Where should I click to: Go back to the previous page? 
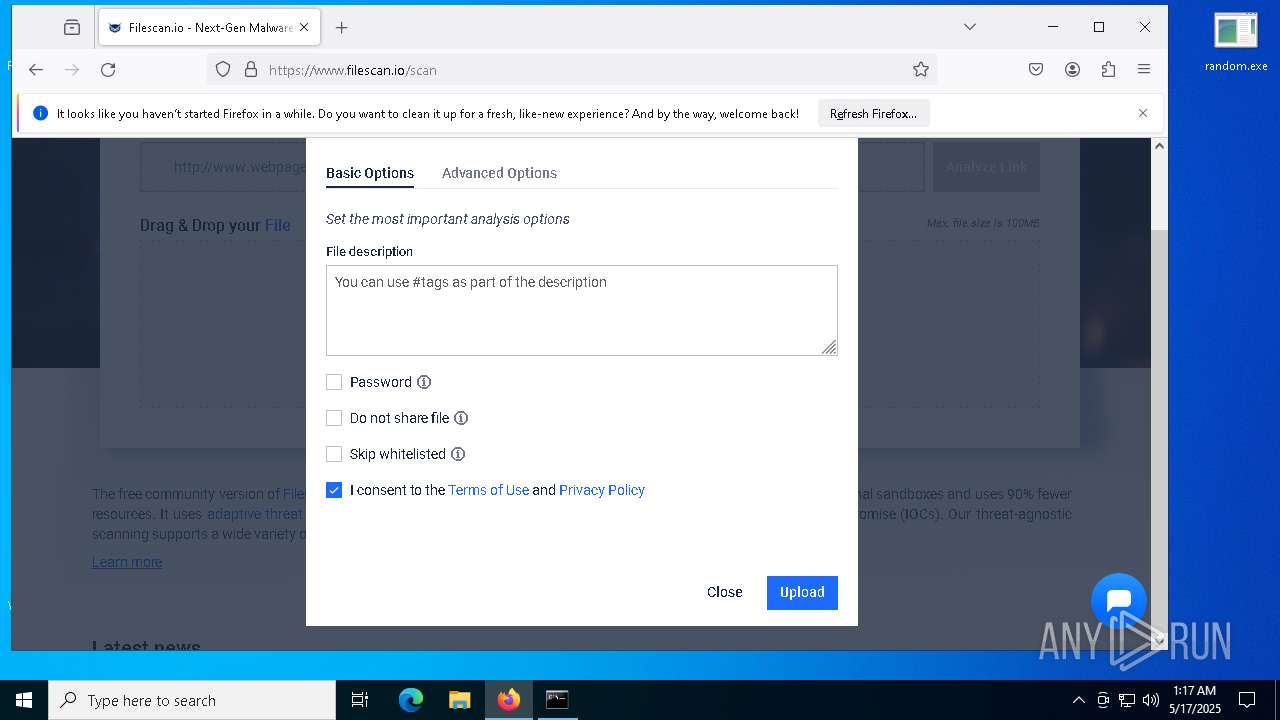click(x=36, y=70)
